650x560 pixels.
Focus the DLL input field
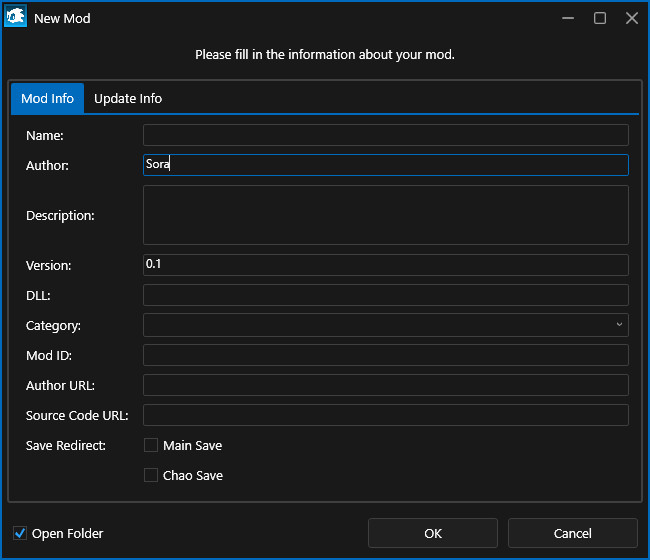pos(385,295)
